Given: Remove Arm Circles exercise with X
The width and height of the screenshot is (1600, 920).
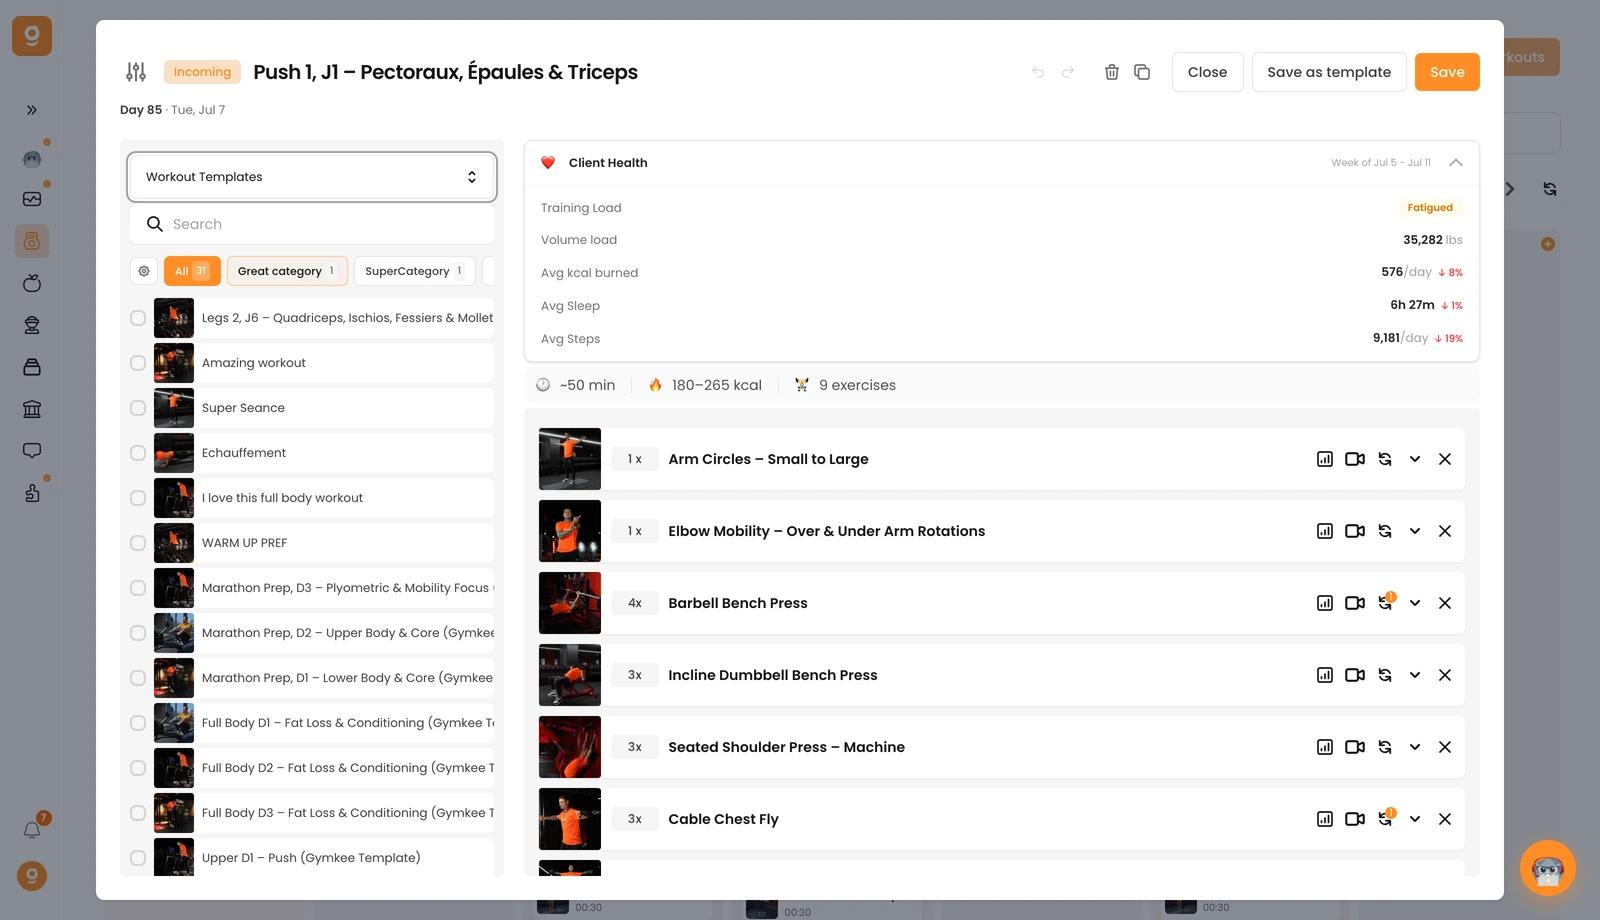Looking at the screenshot, I should [1445, 459].
